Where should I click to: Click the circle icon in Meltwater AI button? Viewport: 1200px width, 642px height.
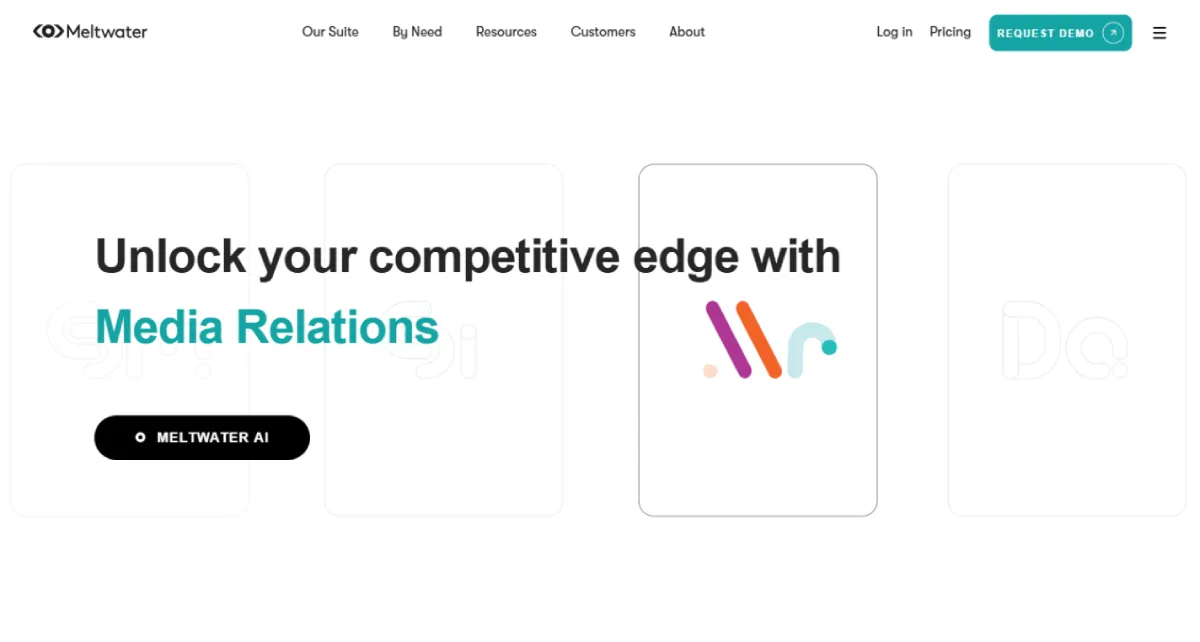pos(140,437)
